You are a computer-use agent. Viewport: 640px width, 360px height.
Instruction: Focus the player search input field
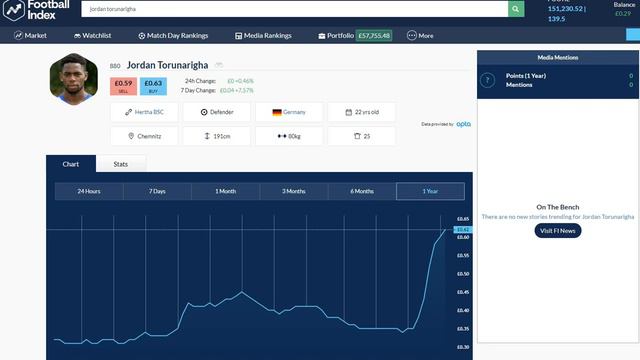[x=295, y=9]
